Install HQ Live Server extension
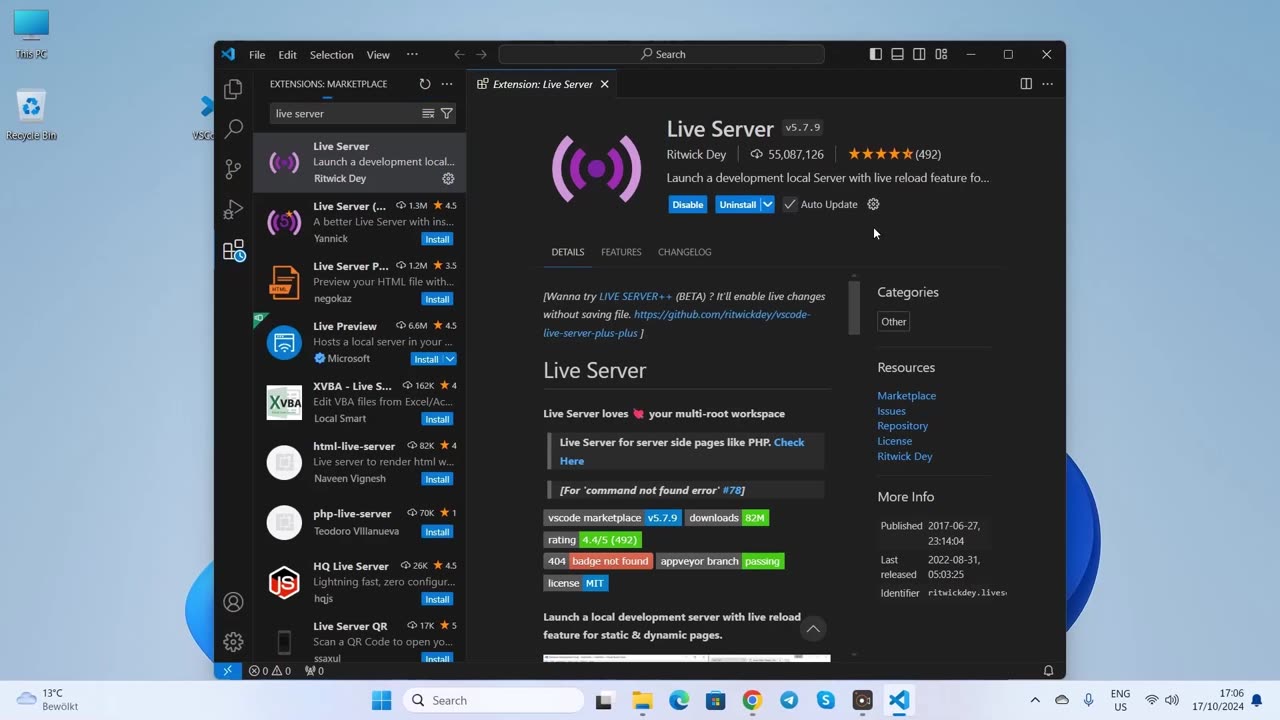The height and width of the screenshot is (720, 1280). tap(437, 599)
